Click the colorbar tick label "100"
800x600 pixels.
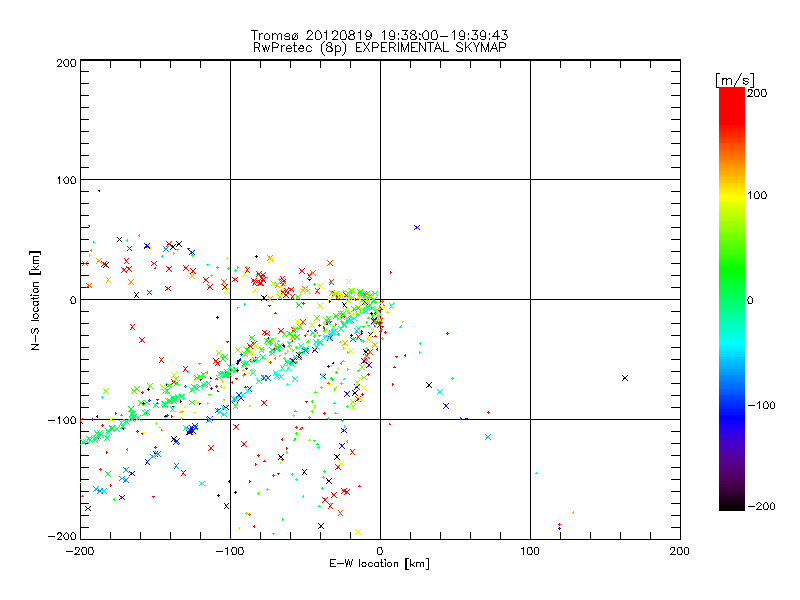757,195
